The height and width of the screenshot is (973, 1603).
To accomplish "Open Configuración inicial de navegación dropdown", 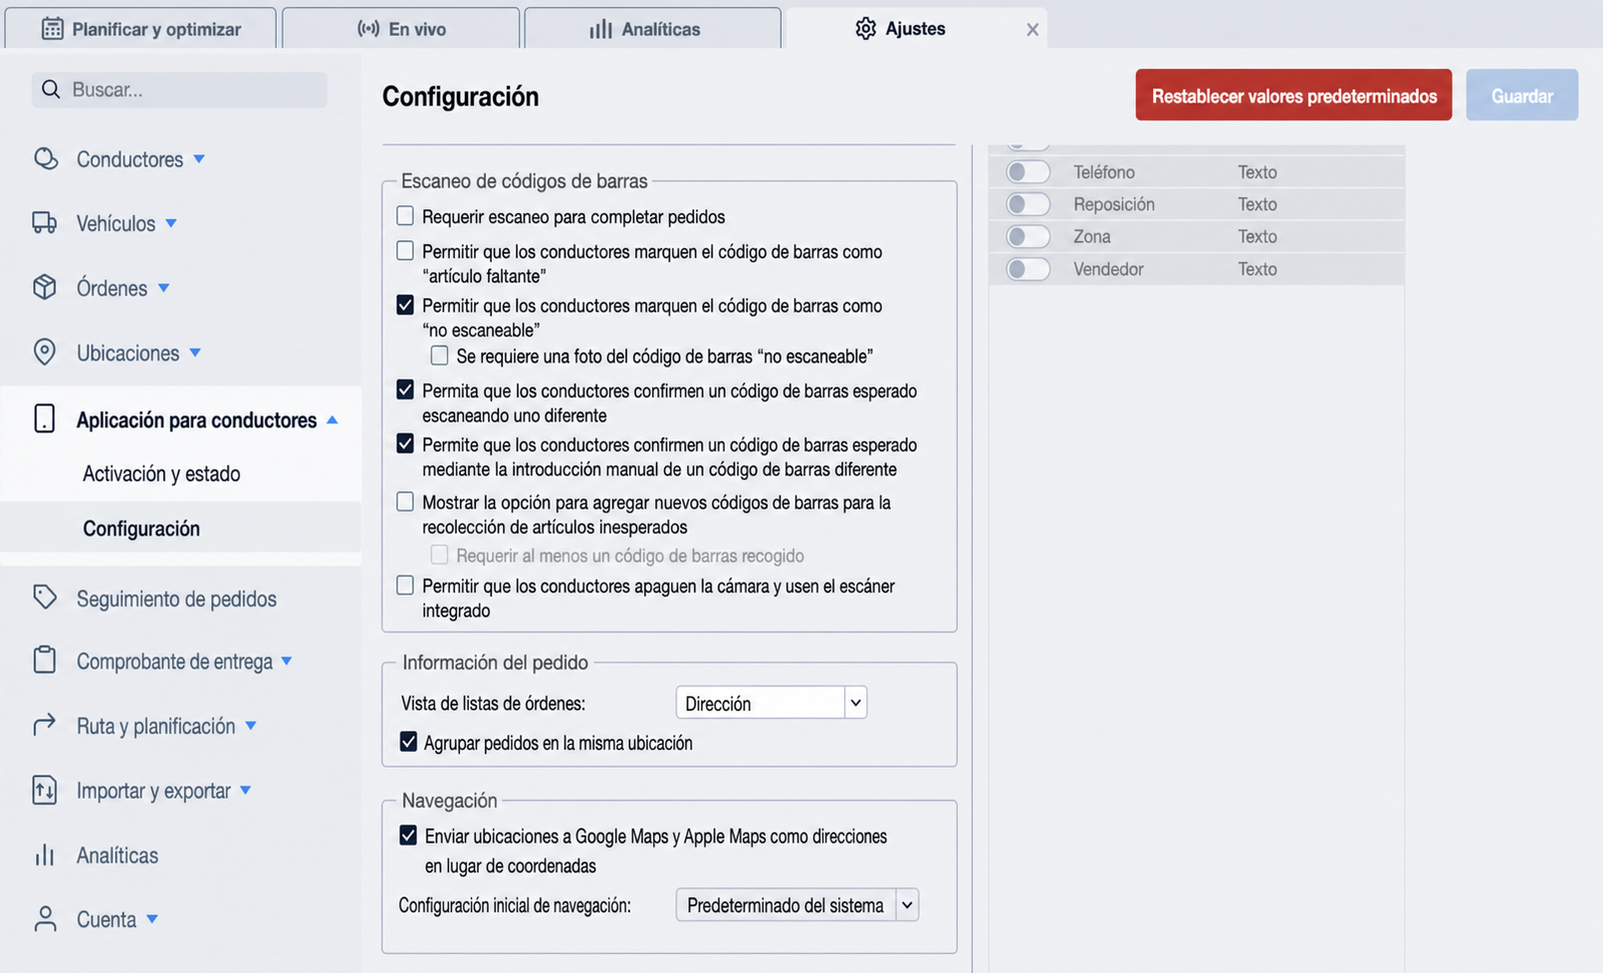I will coord(797,905).
